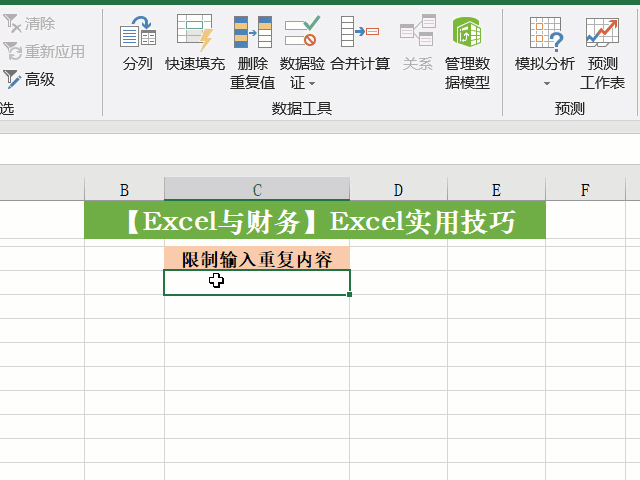640x480 pixels.
Task: Click the 限制输入重复内容 header cell
Action: [257, 259]
